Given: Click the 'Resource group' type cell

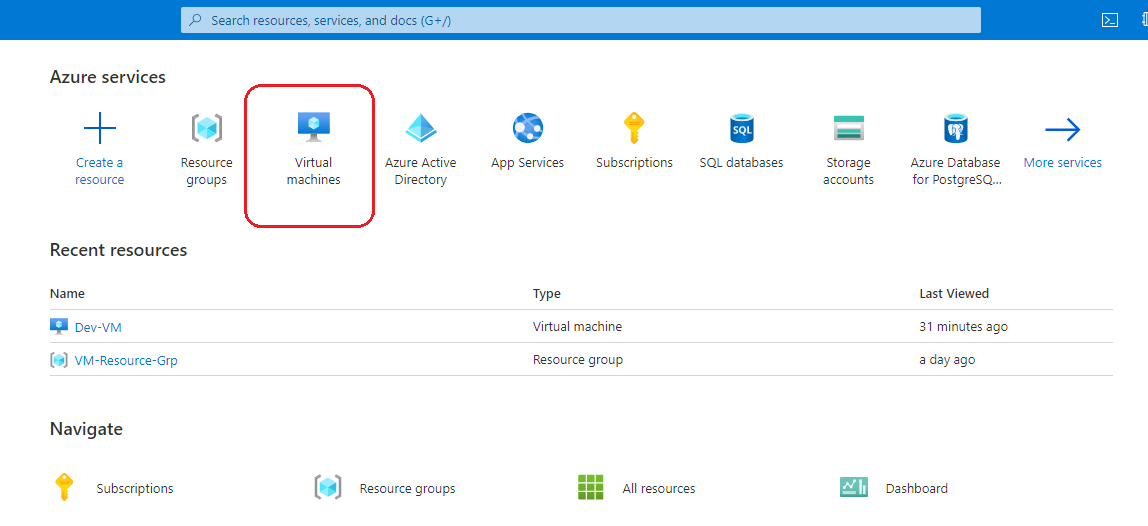Looking at the screenshot, I should click(578, 360).
